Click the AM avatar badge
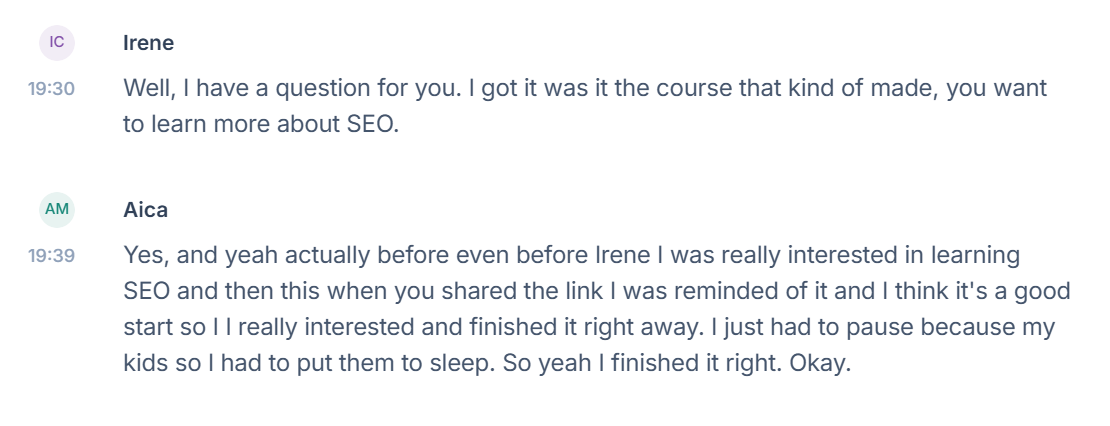 point(57,209)
